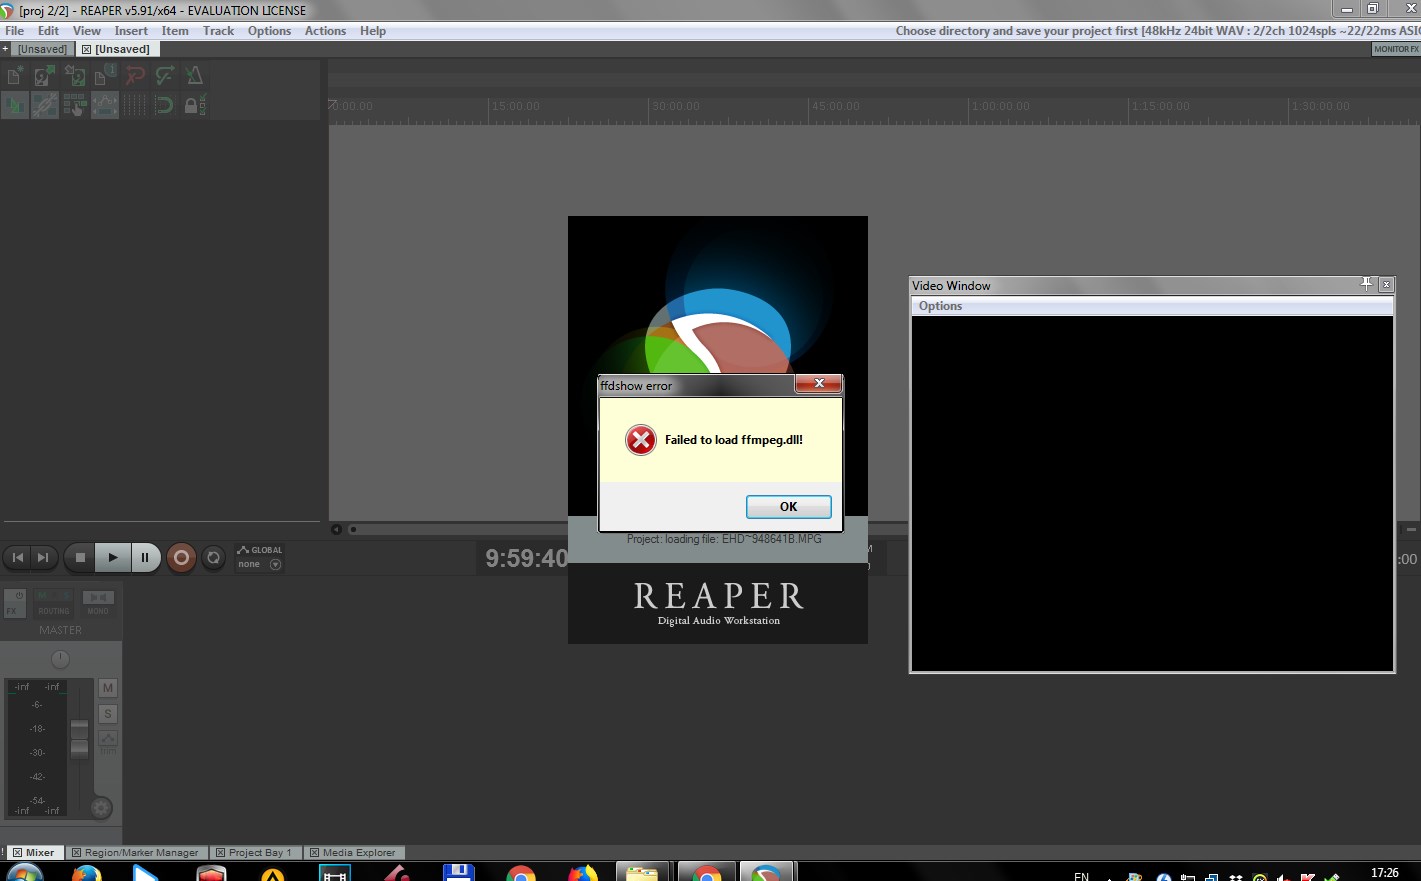Open the master track FX chain
Viewport: 1421px width, 881px height.
11,610
